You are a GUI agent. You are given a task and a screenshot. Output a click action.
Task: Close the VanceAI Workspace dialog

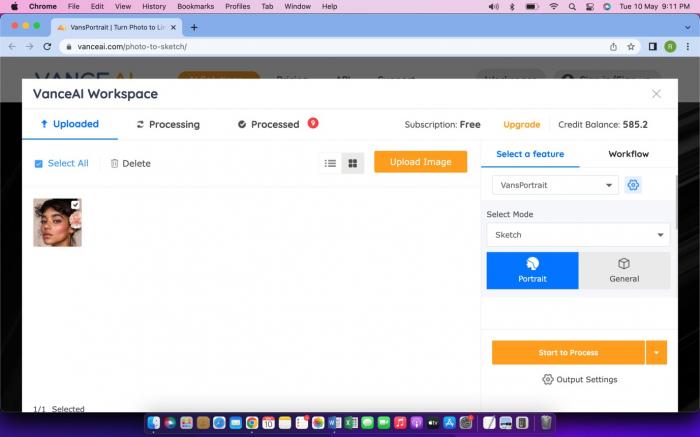pyautogui.click(x=656, y=94)
